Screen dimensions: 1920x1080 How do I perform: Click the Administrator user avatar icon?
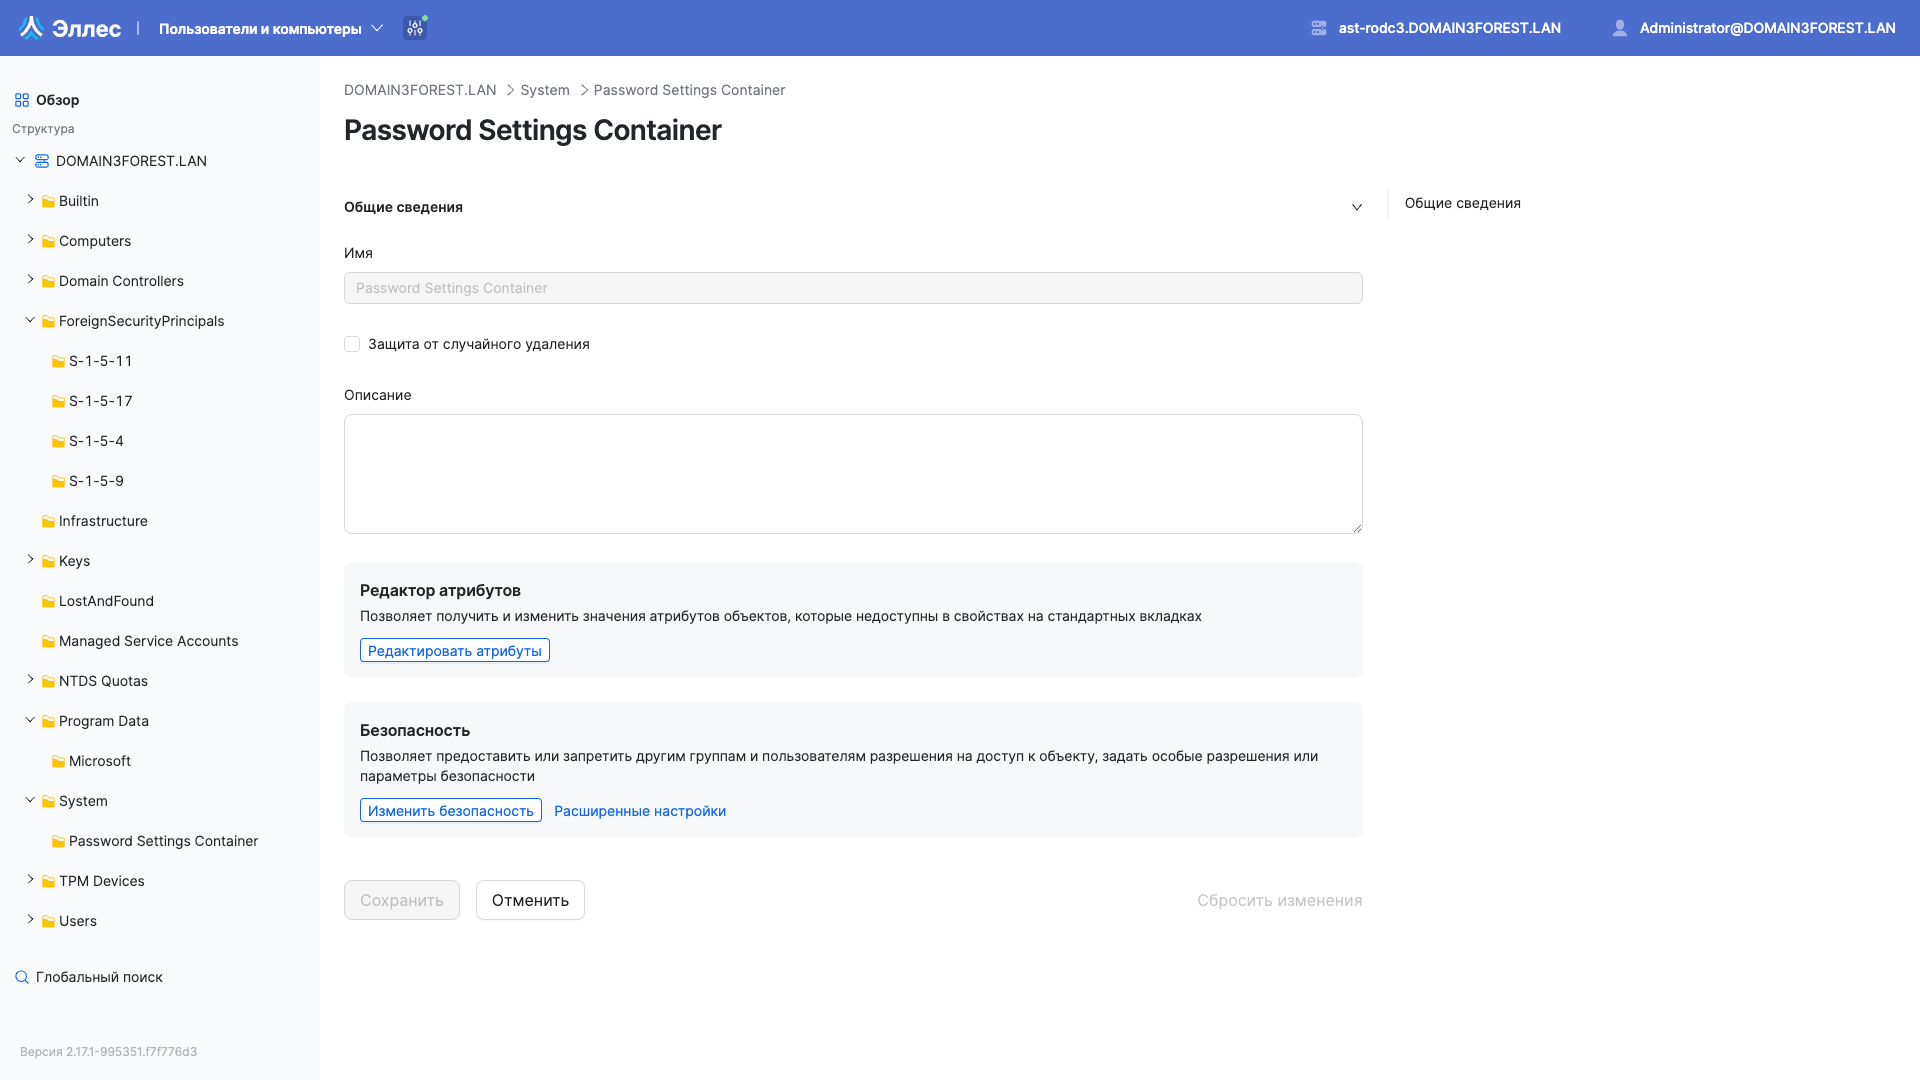[x=1620, y=28]
